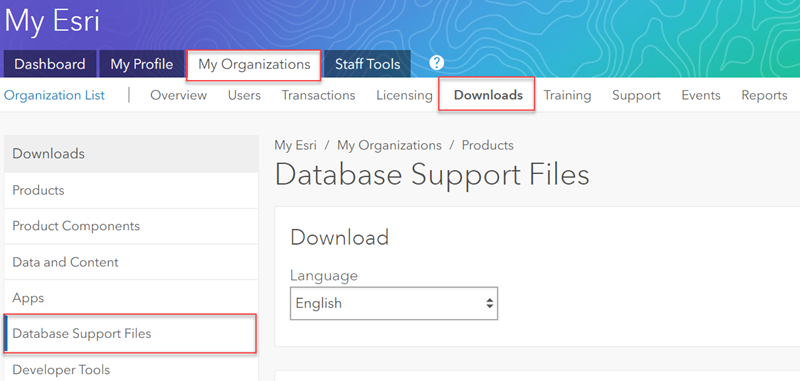Open the help question mark icon
Image resolution: width=800 pixels, height=381 pixels.
[436, 63]
